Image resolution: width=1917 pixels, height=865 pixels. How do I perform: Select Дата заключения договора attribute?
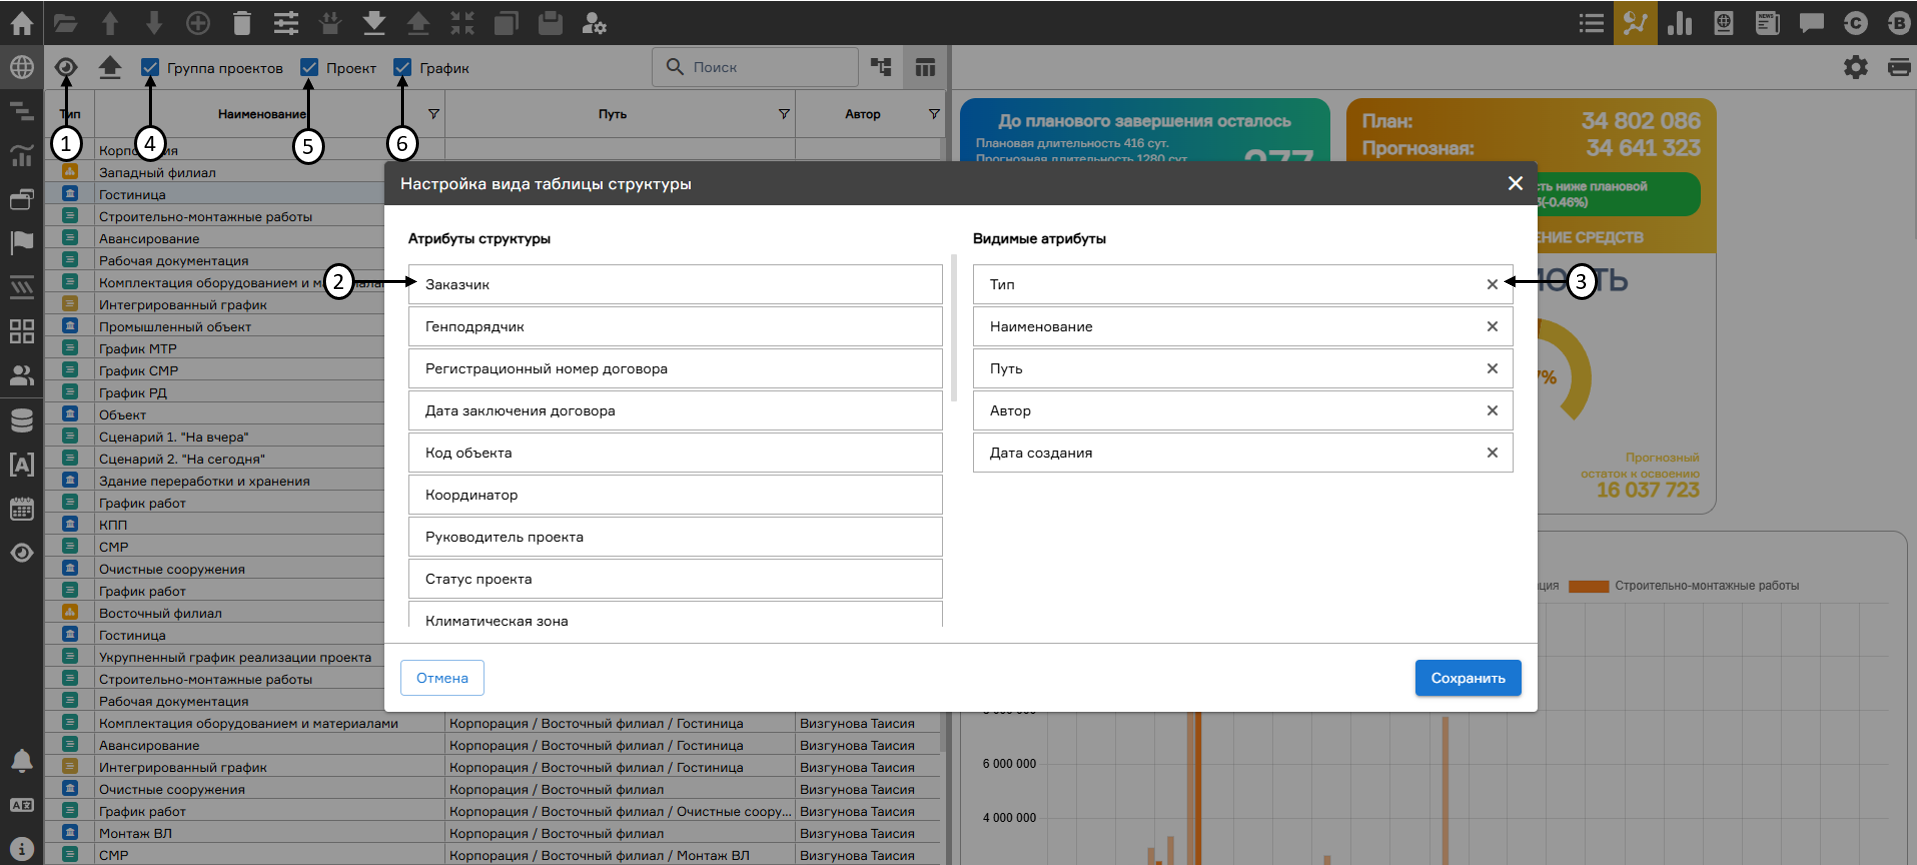pyautogui.click(x=675, y=410)
